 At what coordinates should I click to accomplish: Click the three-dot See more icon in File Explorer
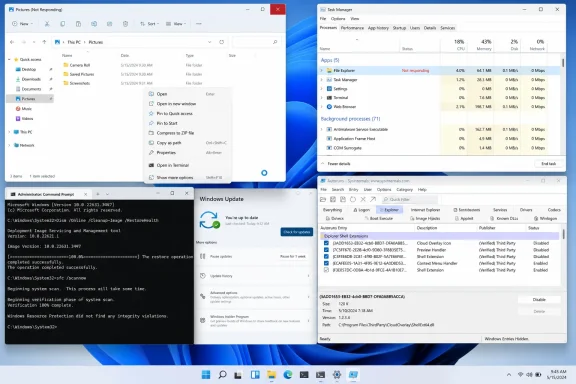[x=199, y=24]
